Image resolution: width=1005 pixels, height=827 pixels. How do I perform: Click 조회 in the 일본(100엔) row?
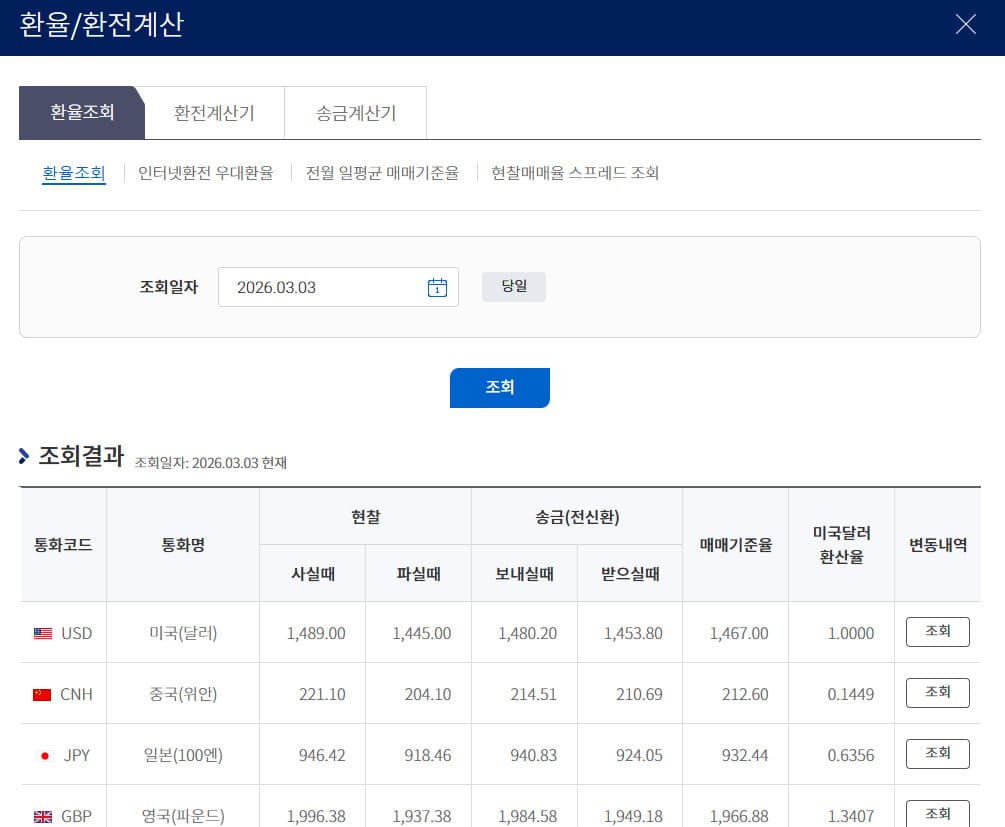[937, 753]
